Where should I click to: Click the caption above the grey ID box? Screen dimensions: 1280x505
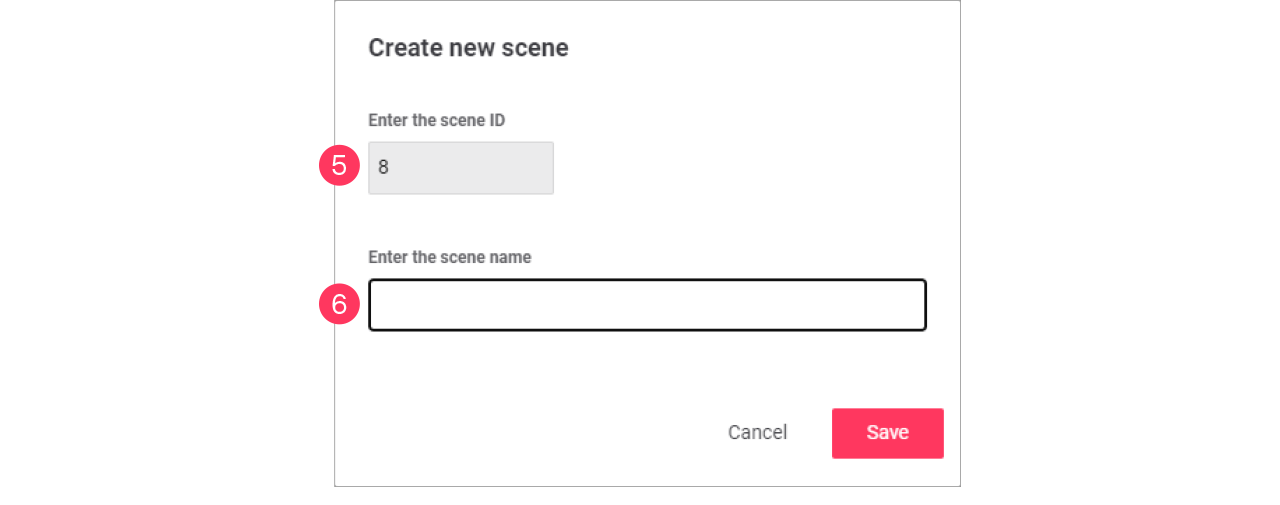coord(436,120)
